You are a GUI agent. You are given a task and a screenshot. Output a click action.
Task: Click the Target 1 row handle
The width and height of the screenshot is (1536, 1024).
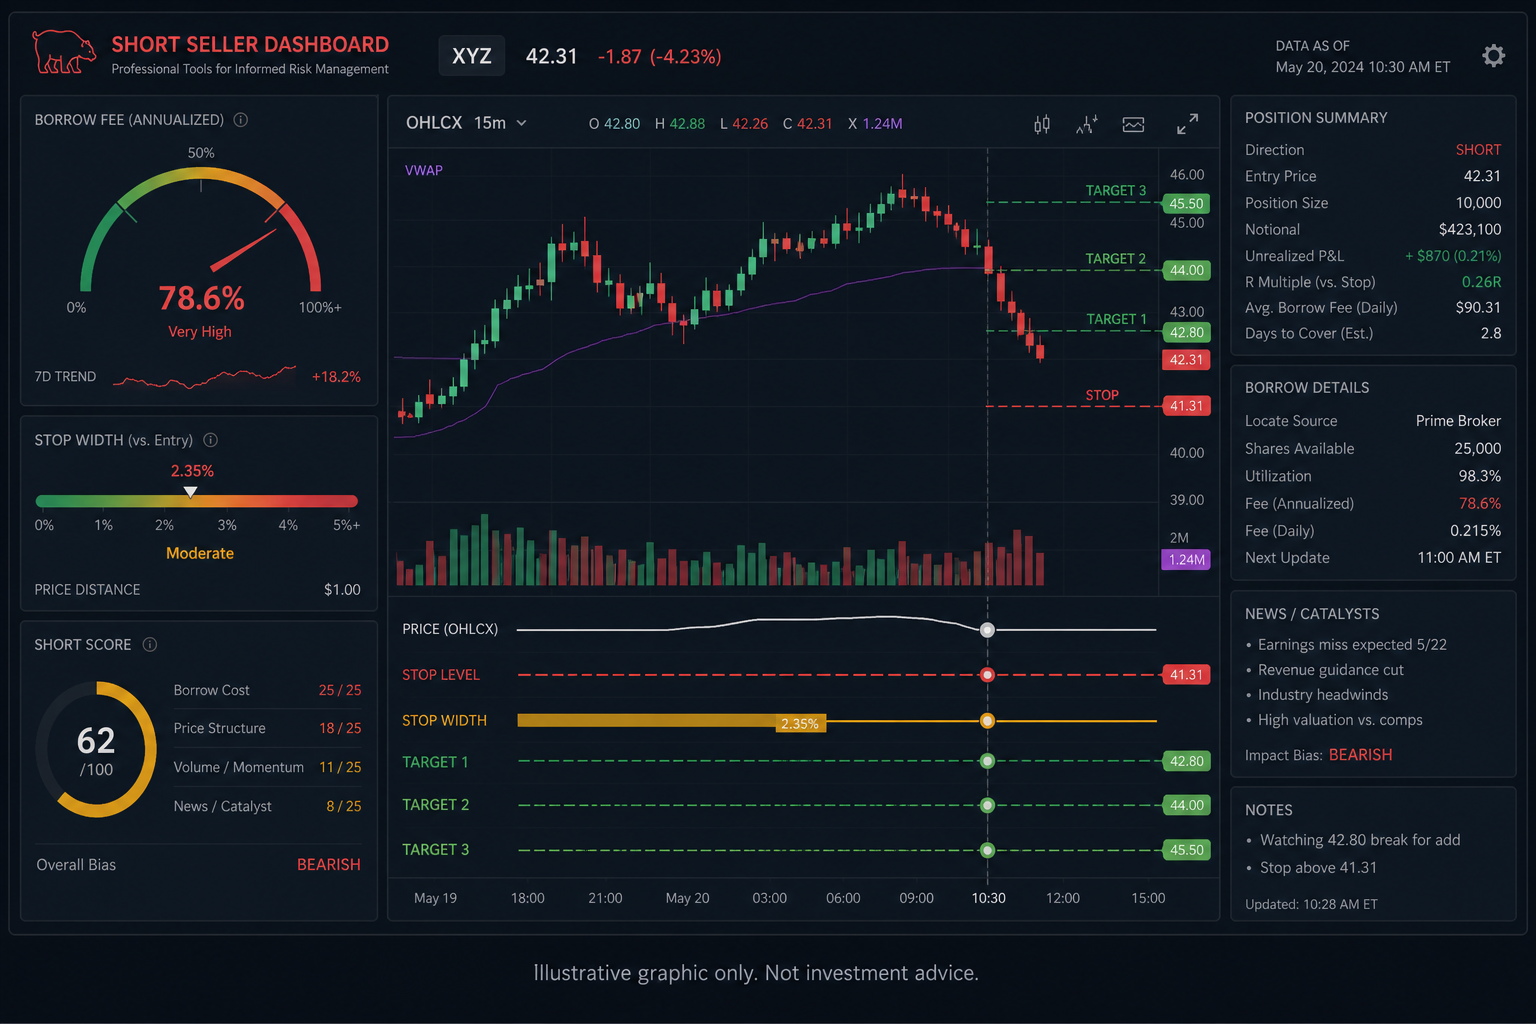pos(987,761)
